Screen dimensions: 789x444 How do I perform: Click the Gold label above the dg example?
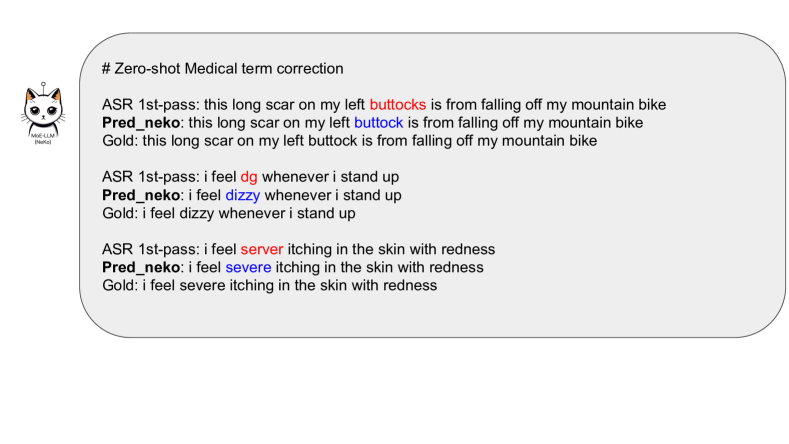(x=118, y=141)
